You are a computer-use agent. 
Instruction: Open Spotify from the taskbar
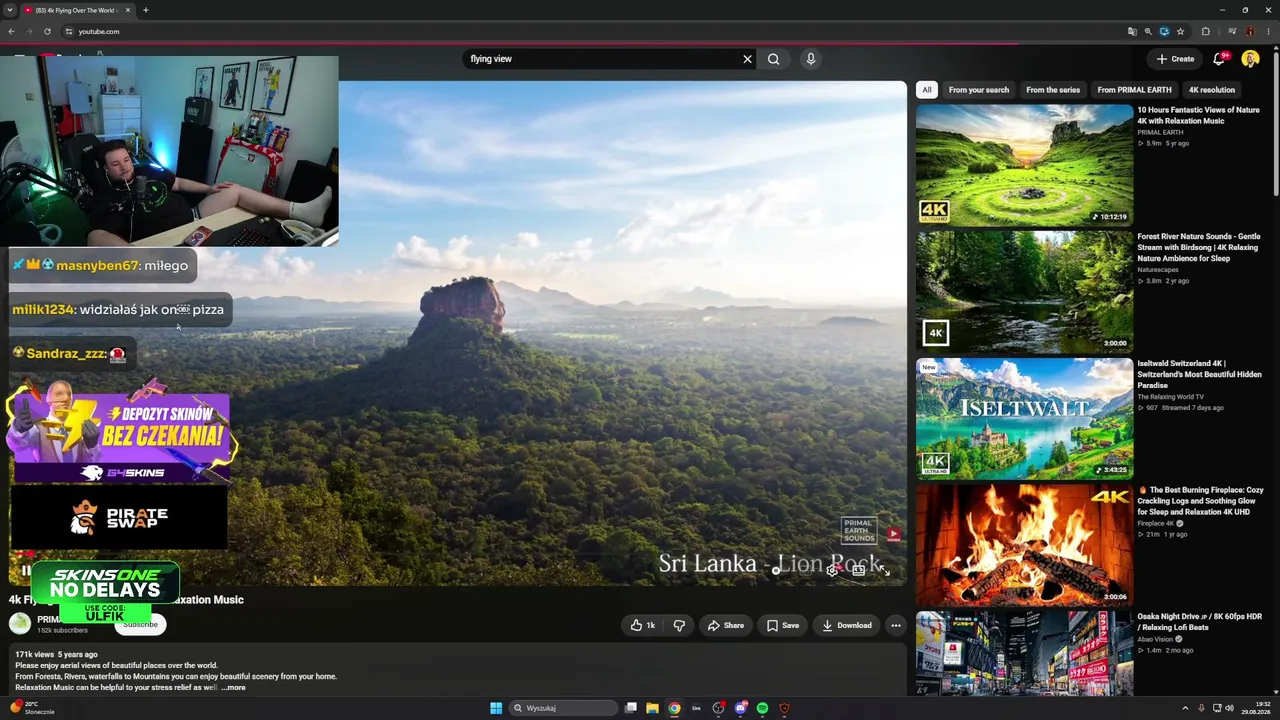(762, 708)
